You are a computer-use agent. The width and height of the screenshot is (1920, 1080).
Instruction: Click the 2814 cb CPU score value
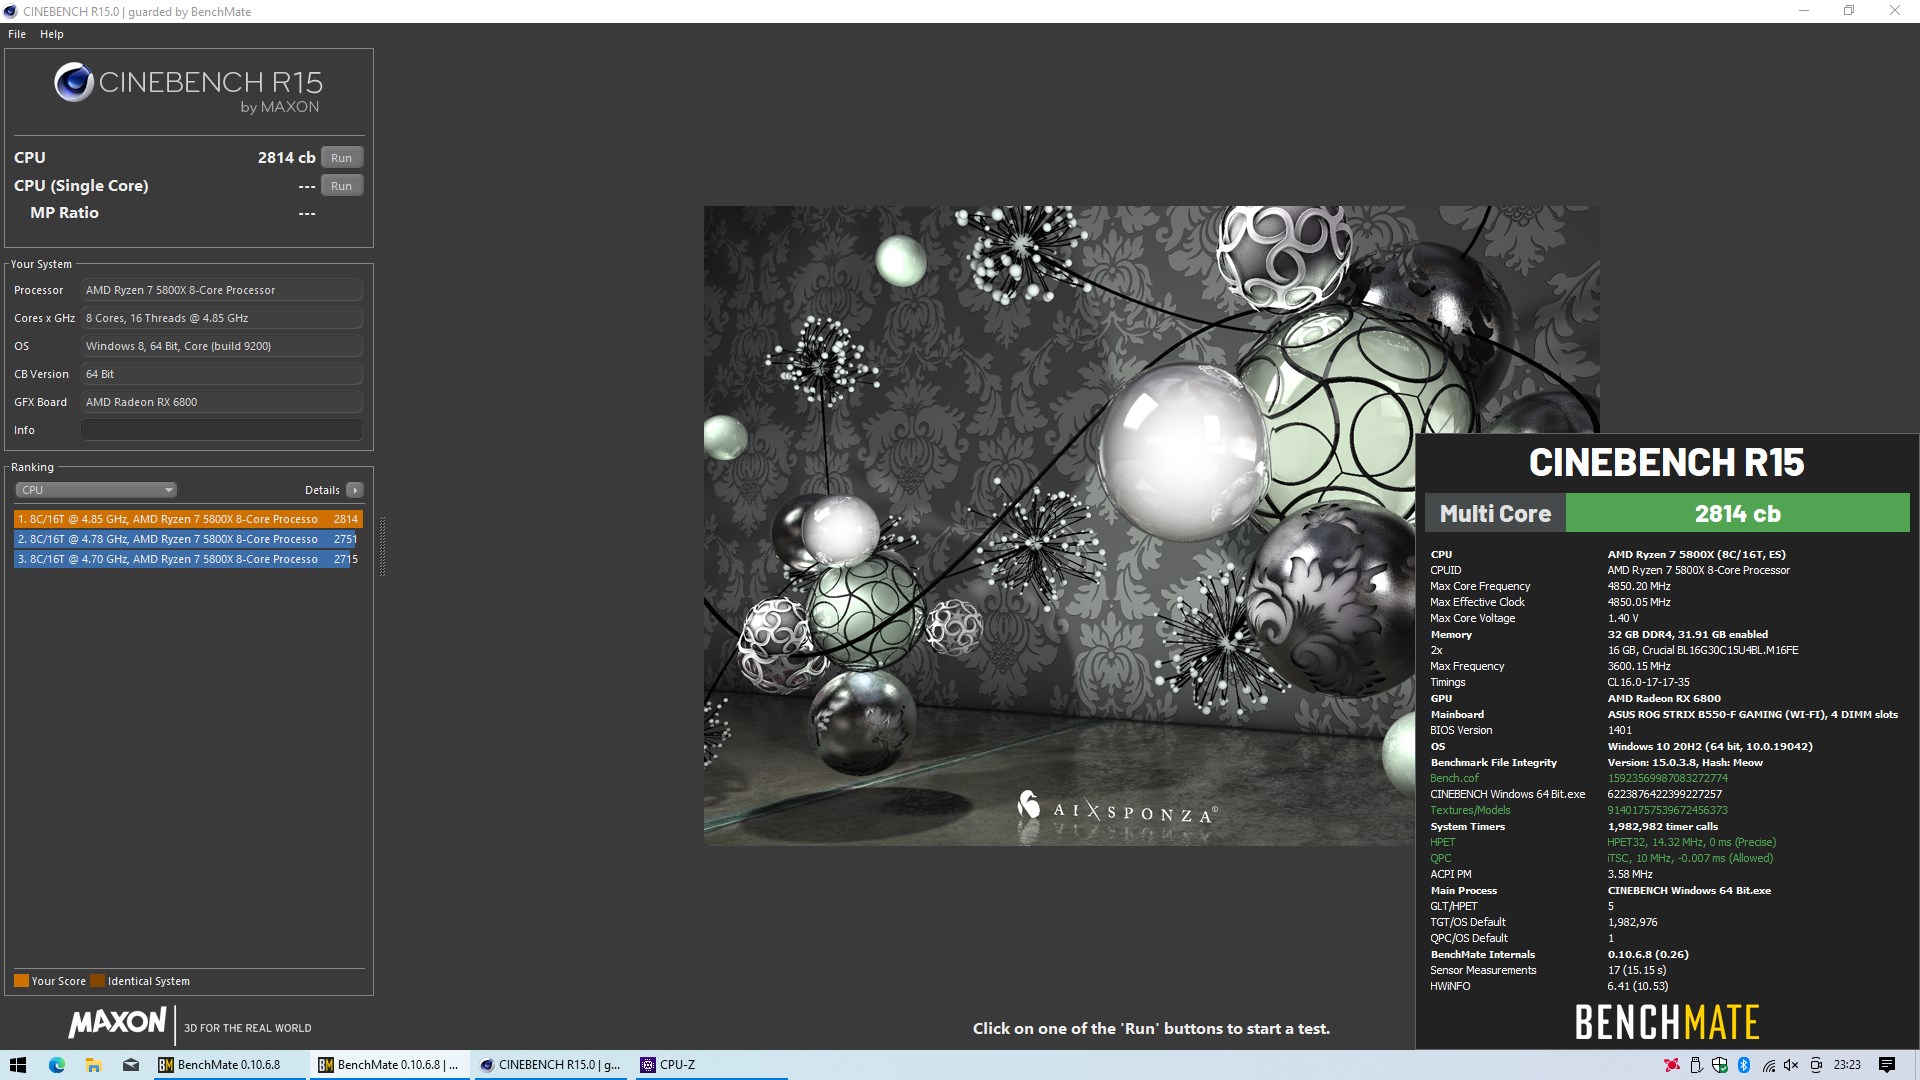286,158
